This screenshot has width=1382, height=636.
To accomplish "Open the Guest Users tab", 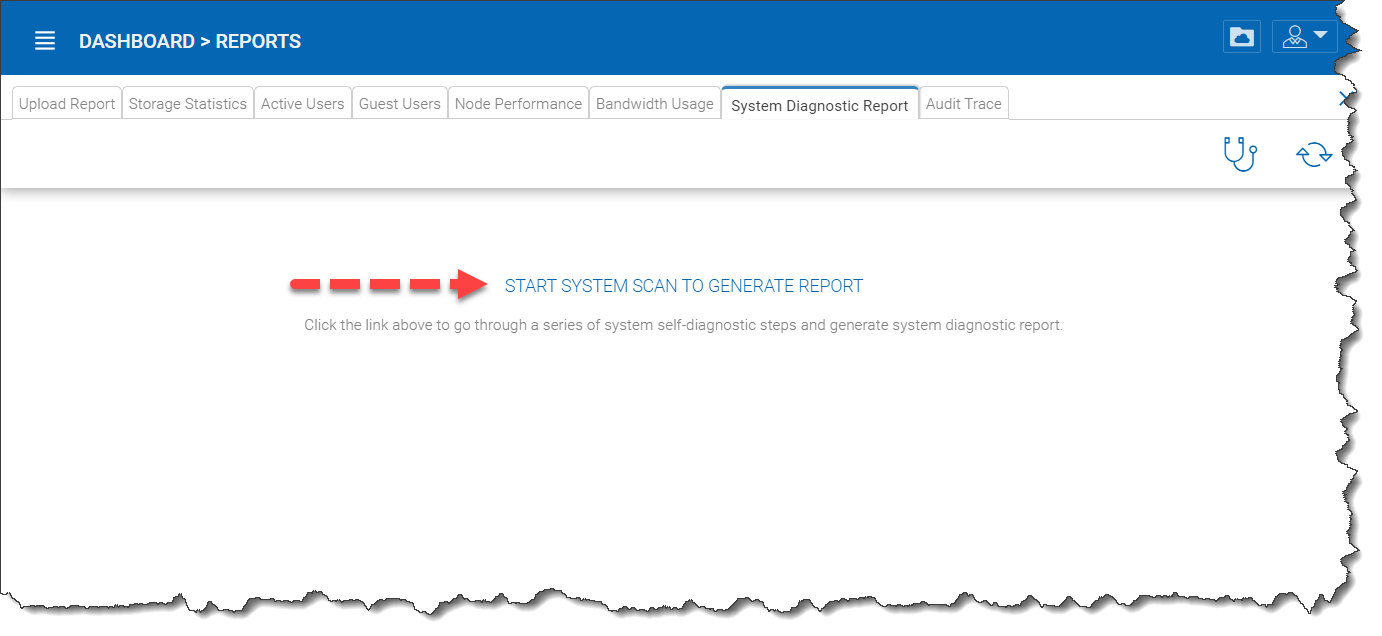I will 400,103.
